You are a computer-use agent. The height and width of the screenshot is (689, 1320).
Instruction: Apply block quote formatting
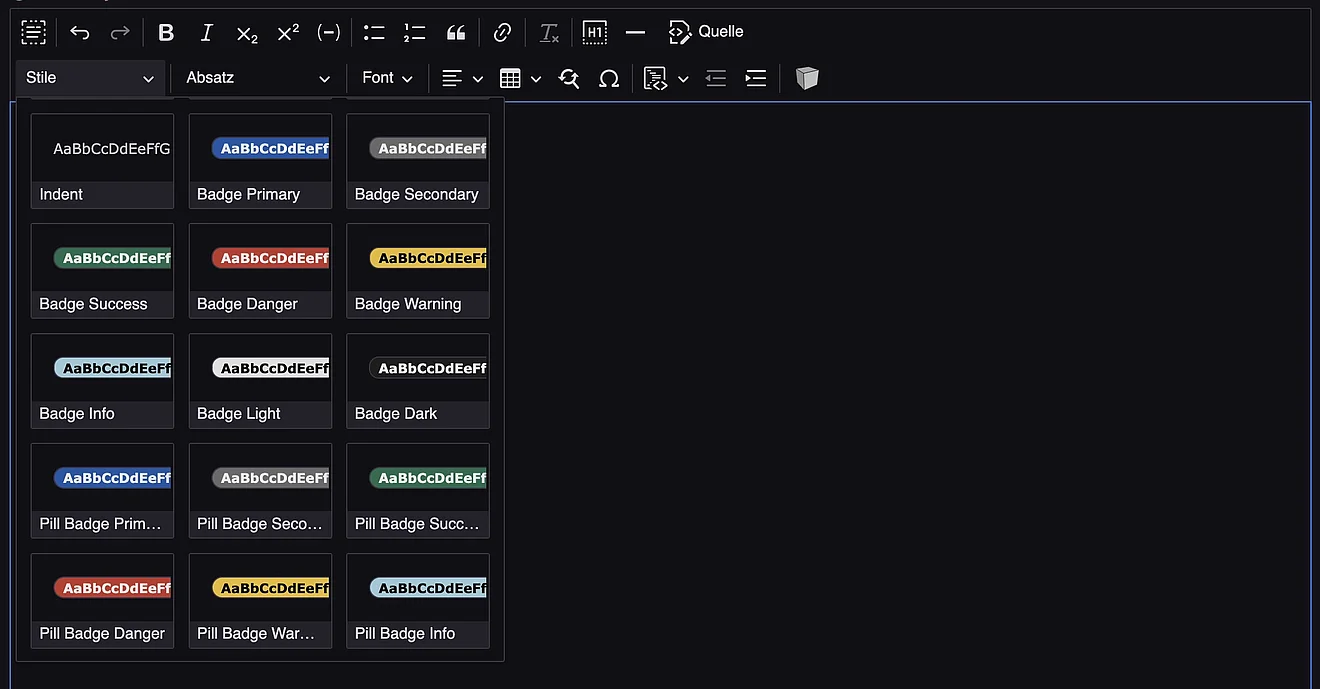tap(456, 33)
